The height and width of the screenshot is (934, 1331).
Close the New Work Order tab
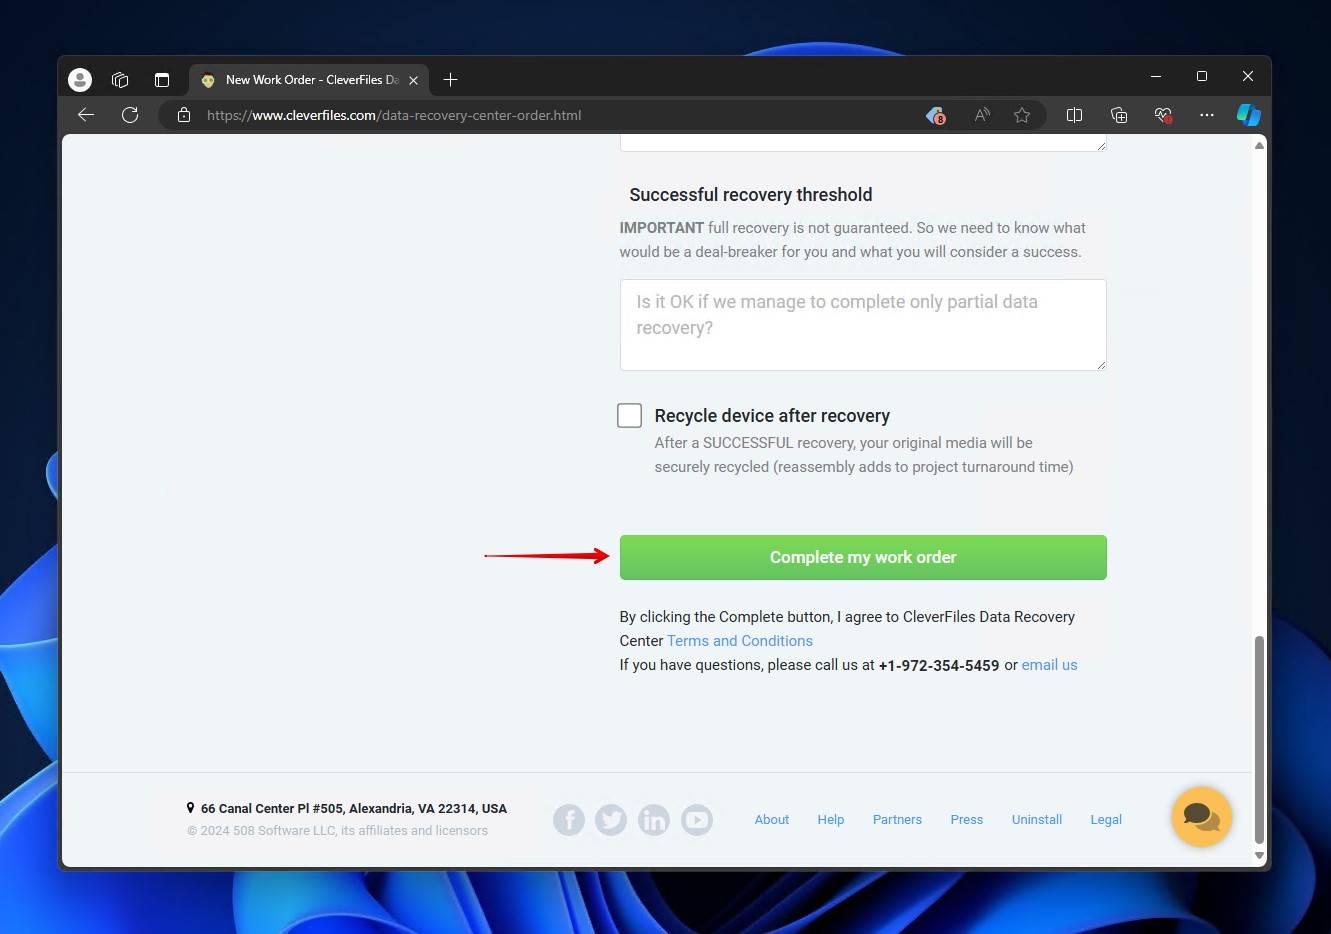413,80
